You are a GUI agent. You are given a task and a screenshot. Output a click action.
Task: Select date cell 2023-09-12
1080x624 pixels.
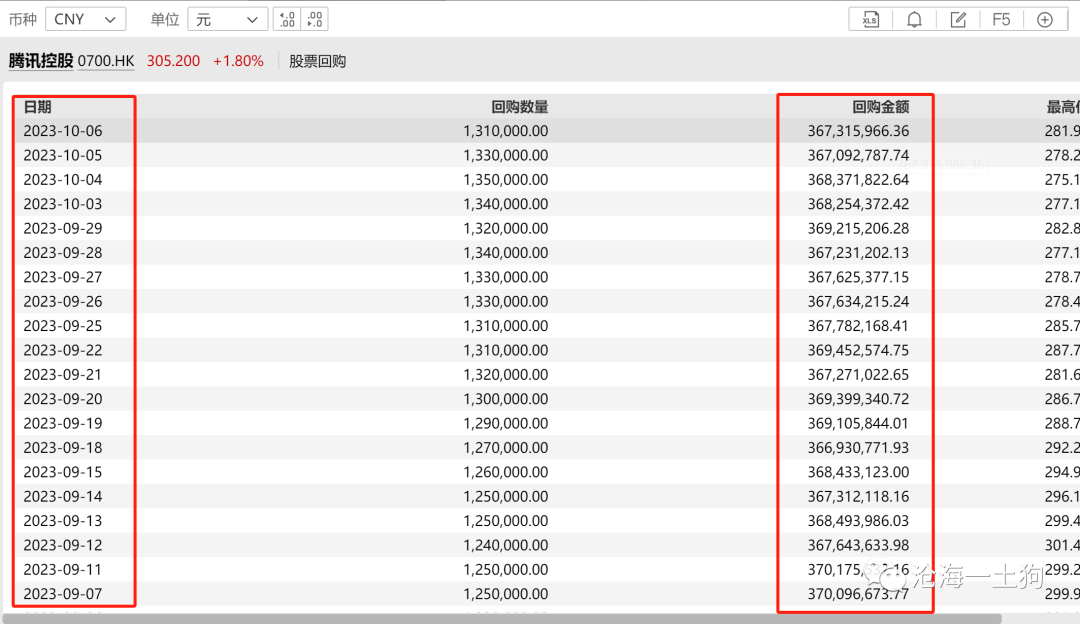pos(63,545)
